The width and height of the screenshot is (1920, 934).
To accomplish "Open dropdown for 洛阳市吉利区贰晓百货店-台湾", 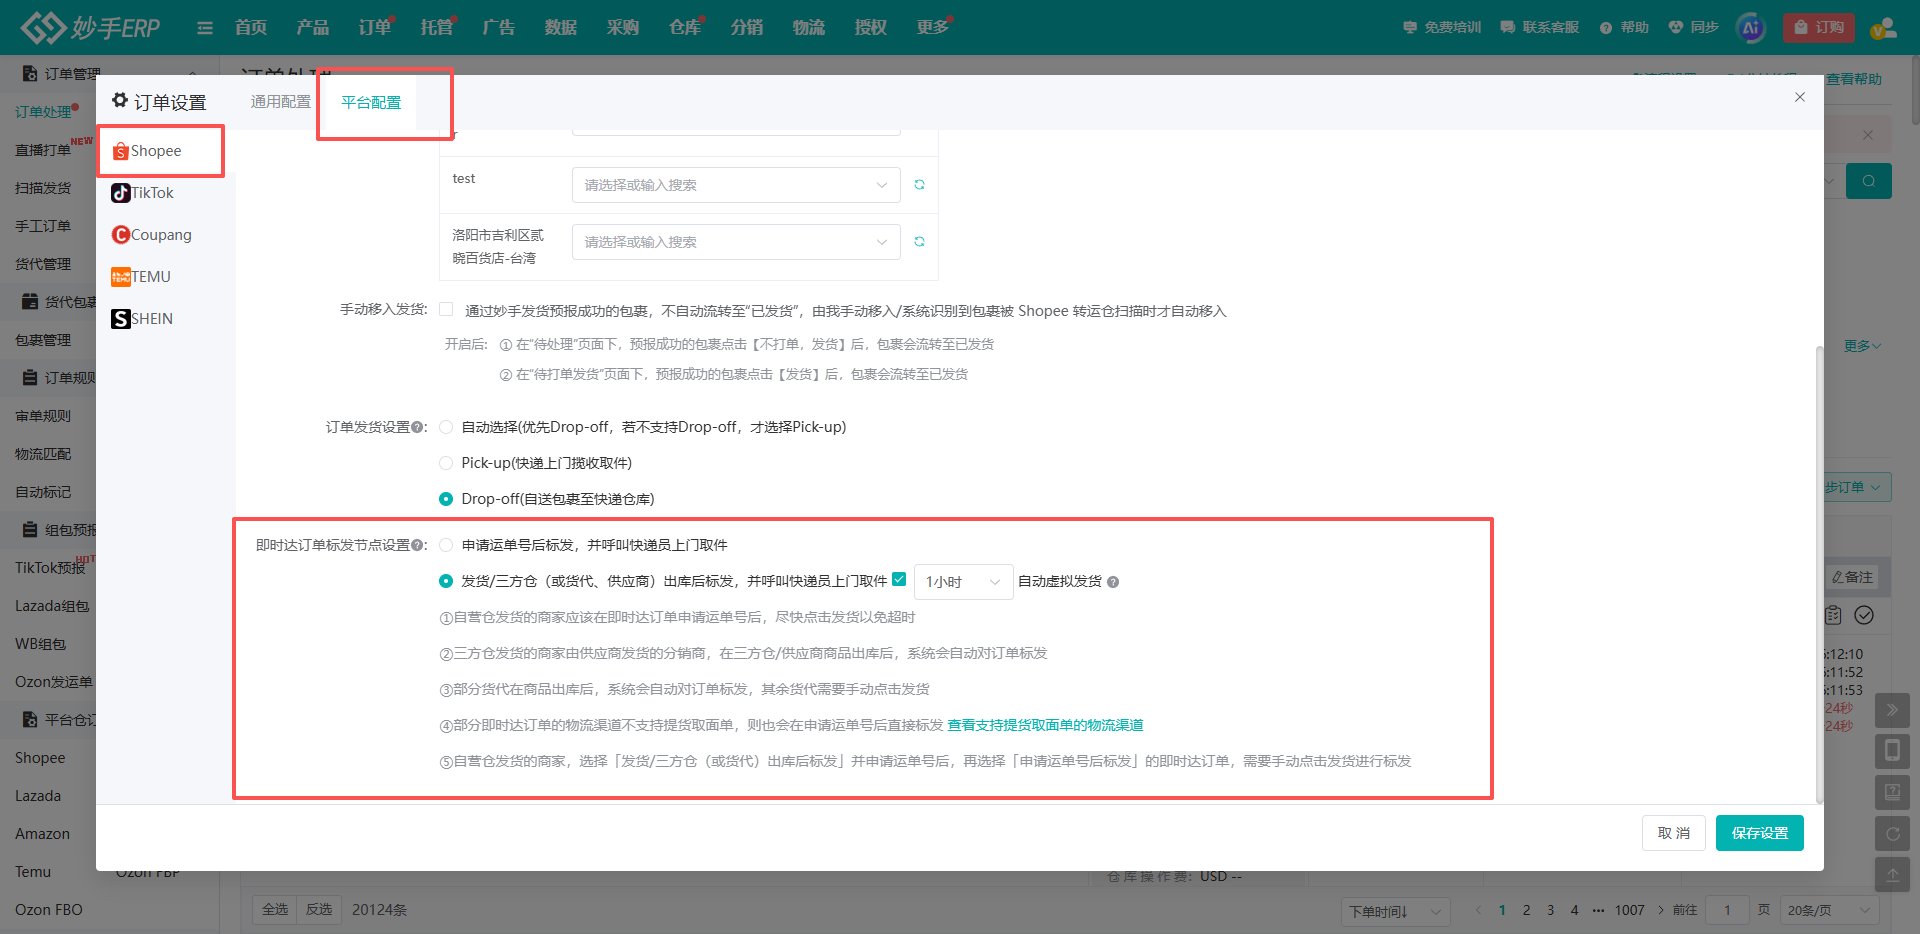I will click(x=736, y=242).
